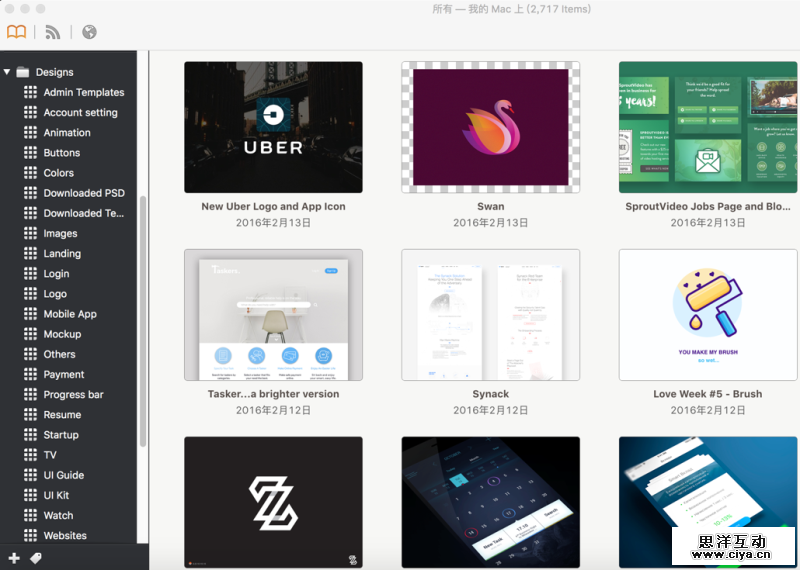Click the Designs folder icon
This screenshot has width=800, height=570.
(22, 72)
